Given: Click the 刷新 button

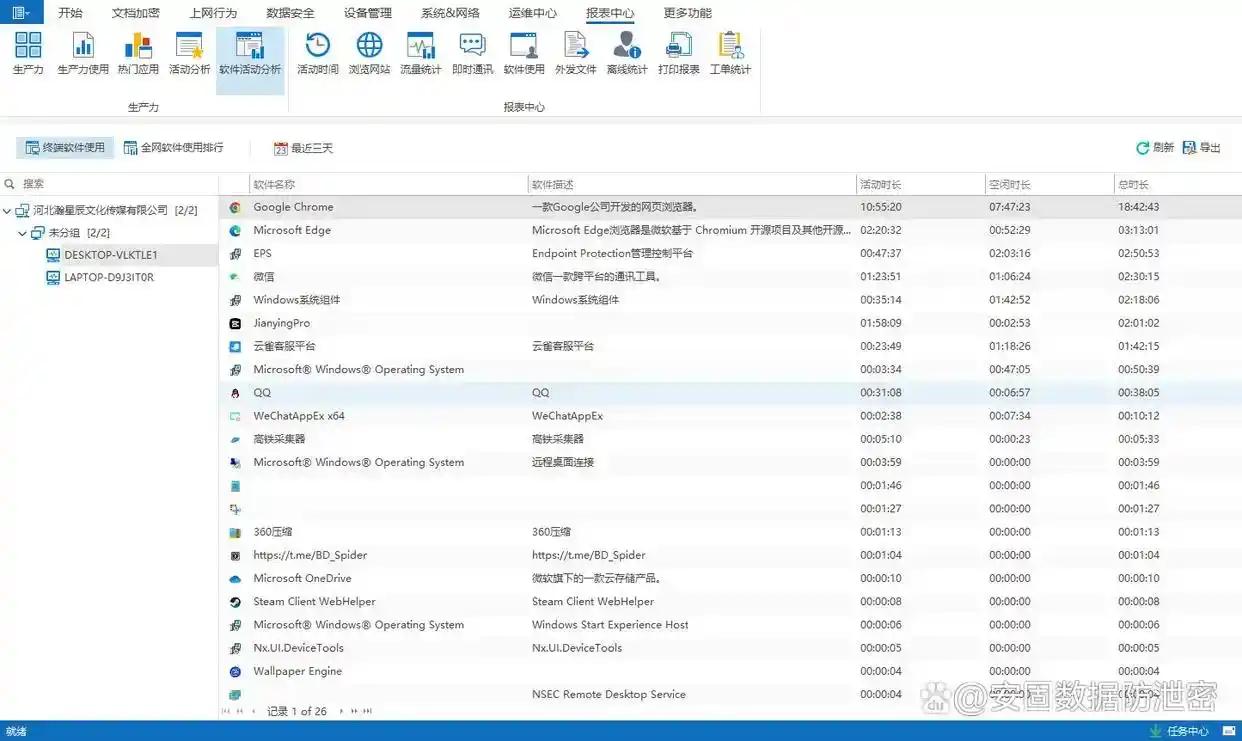Looking at the screenshot, I should click(1154, 148).
